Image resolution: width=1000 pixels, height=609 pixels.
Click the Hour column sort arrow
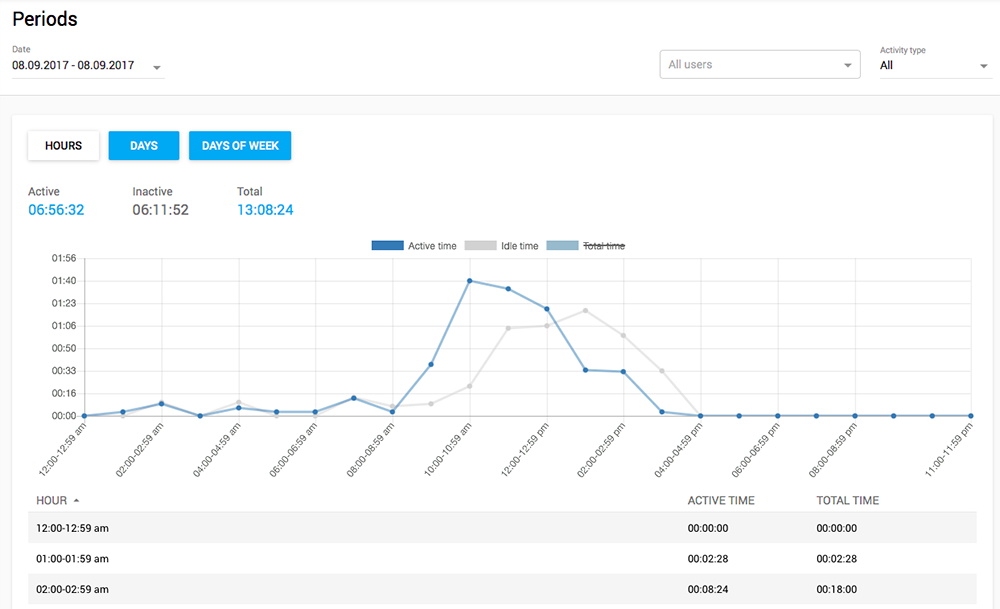pyautogui.click(x=77, y=500)
